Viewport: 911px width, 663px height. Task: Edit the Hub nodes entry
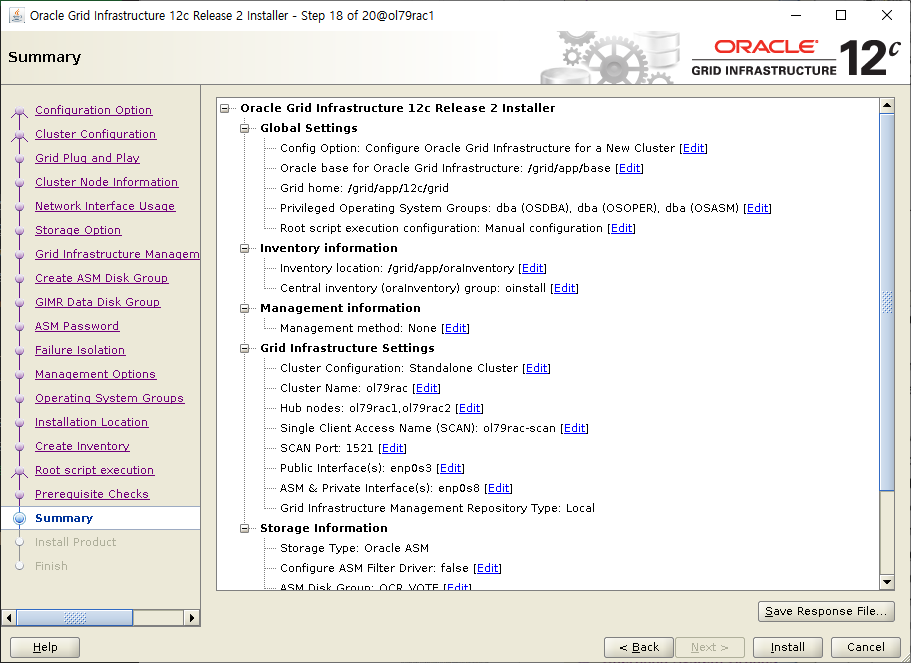click(469, 408)
